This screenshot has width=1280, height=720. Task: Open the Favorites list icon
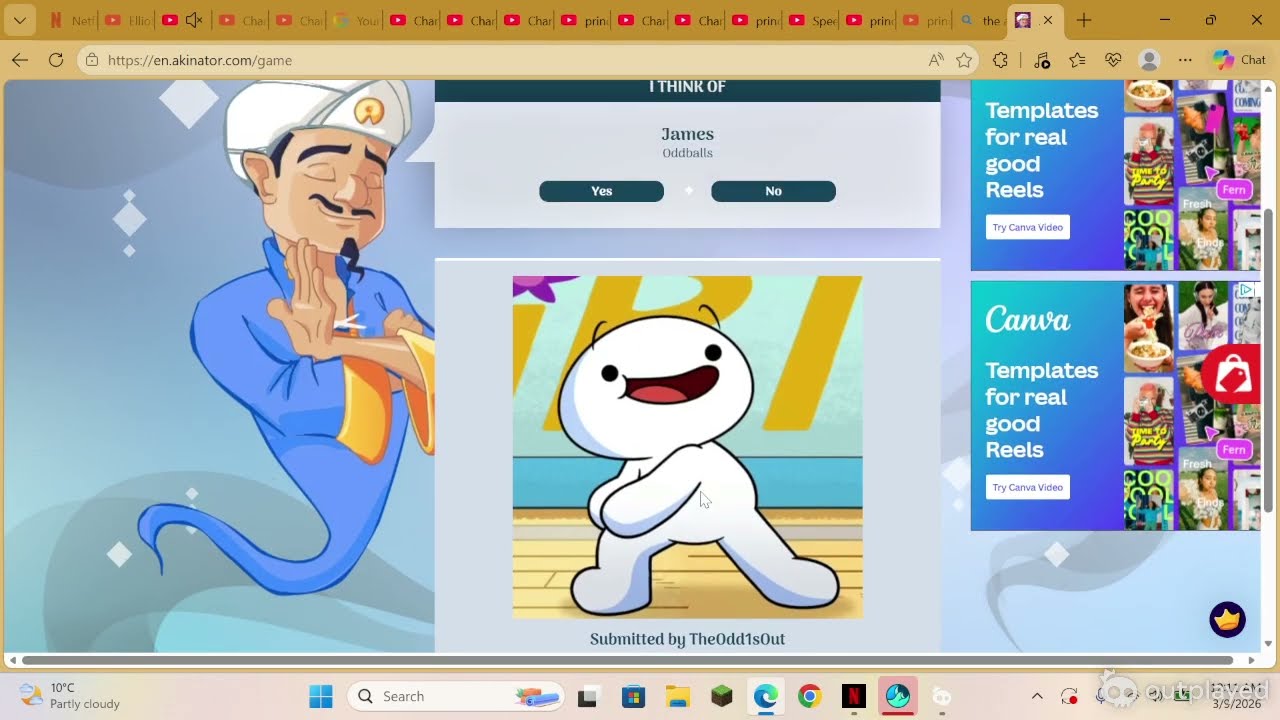(x=1077, y=60)
